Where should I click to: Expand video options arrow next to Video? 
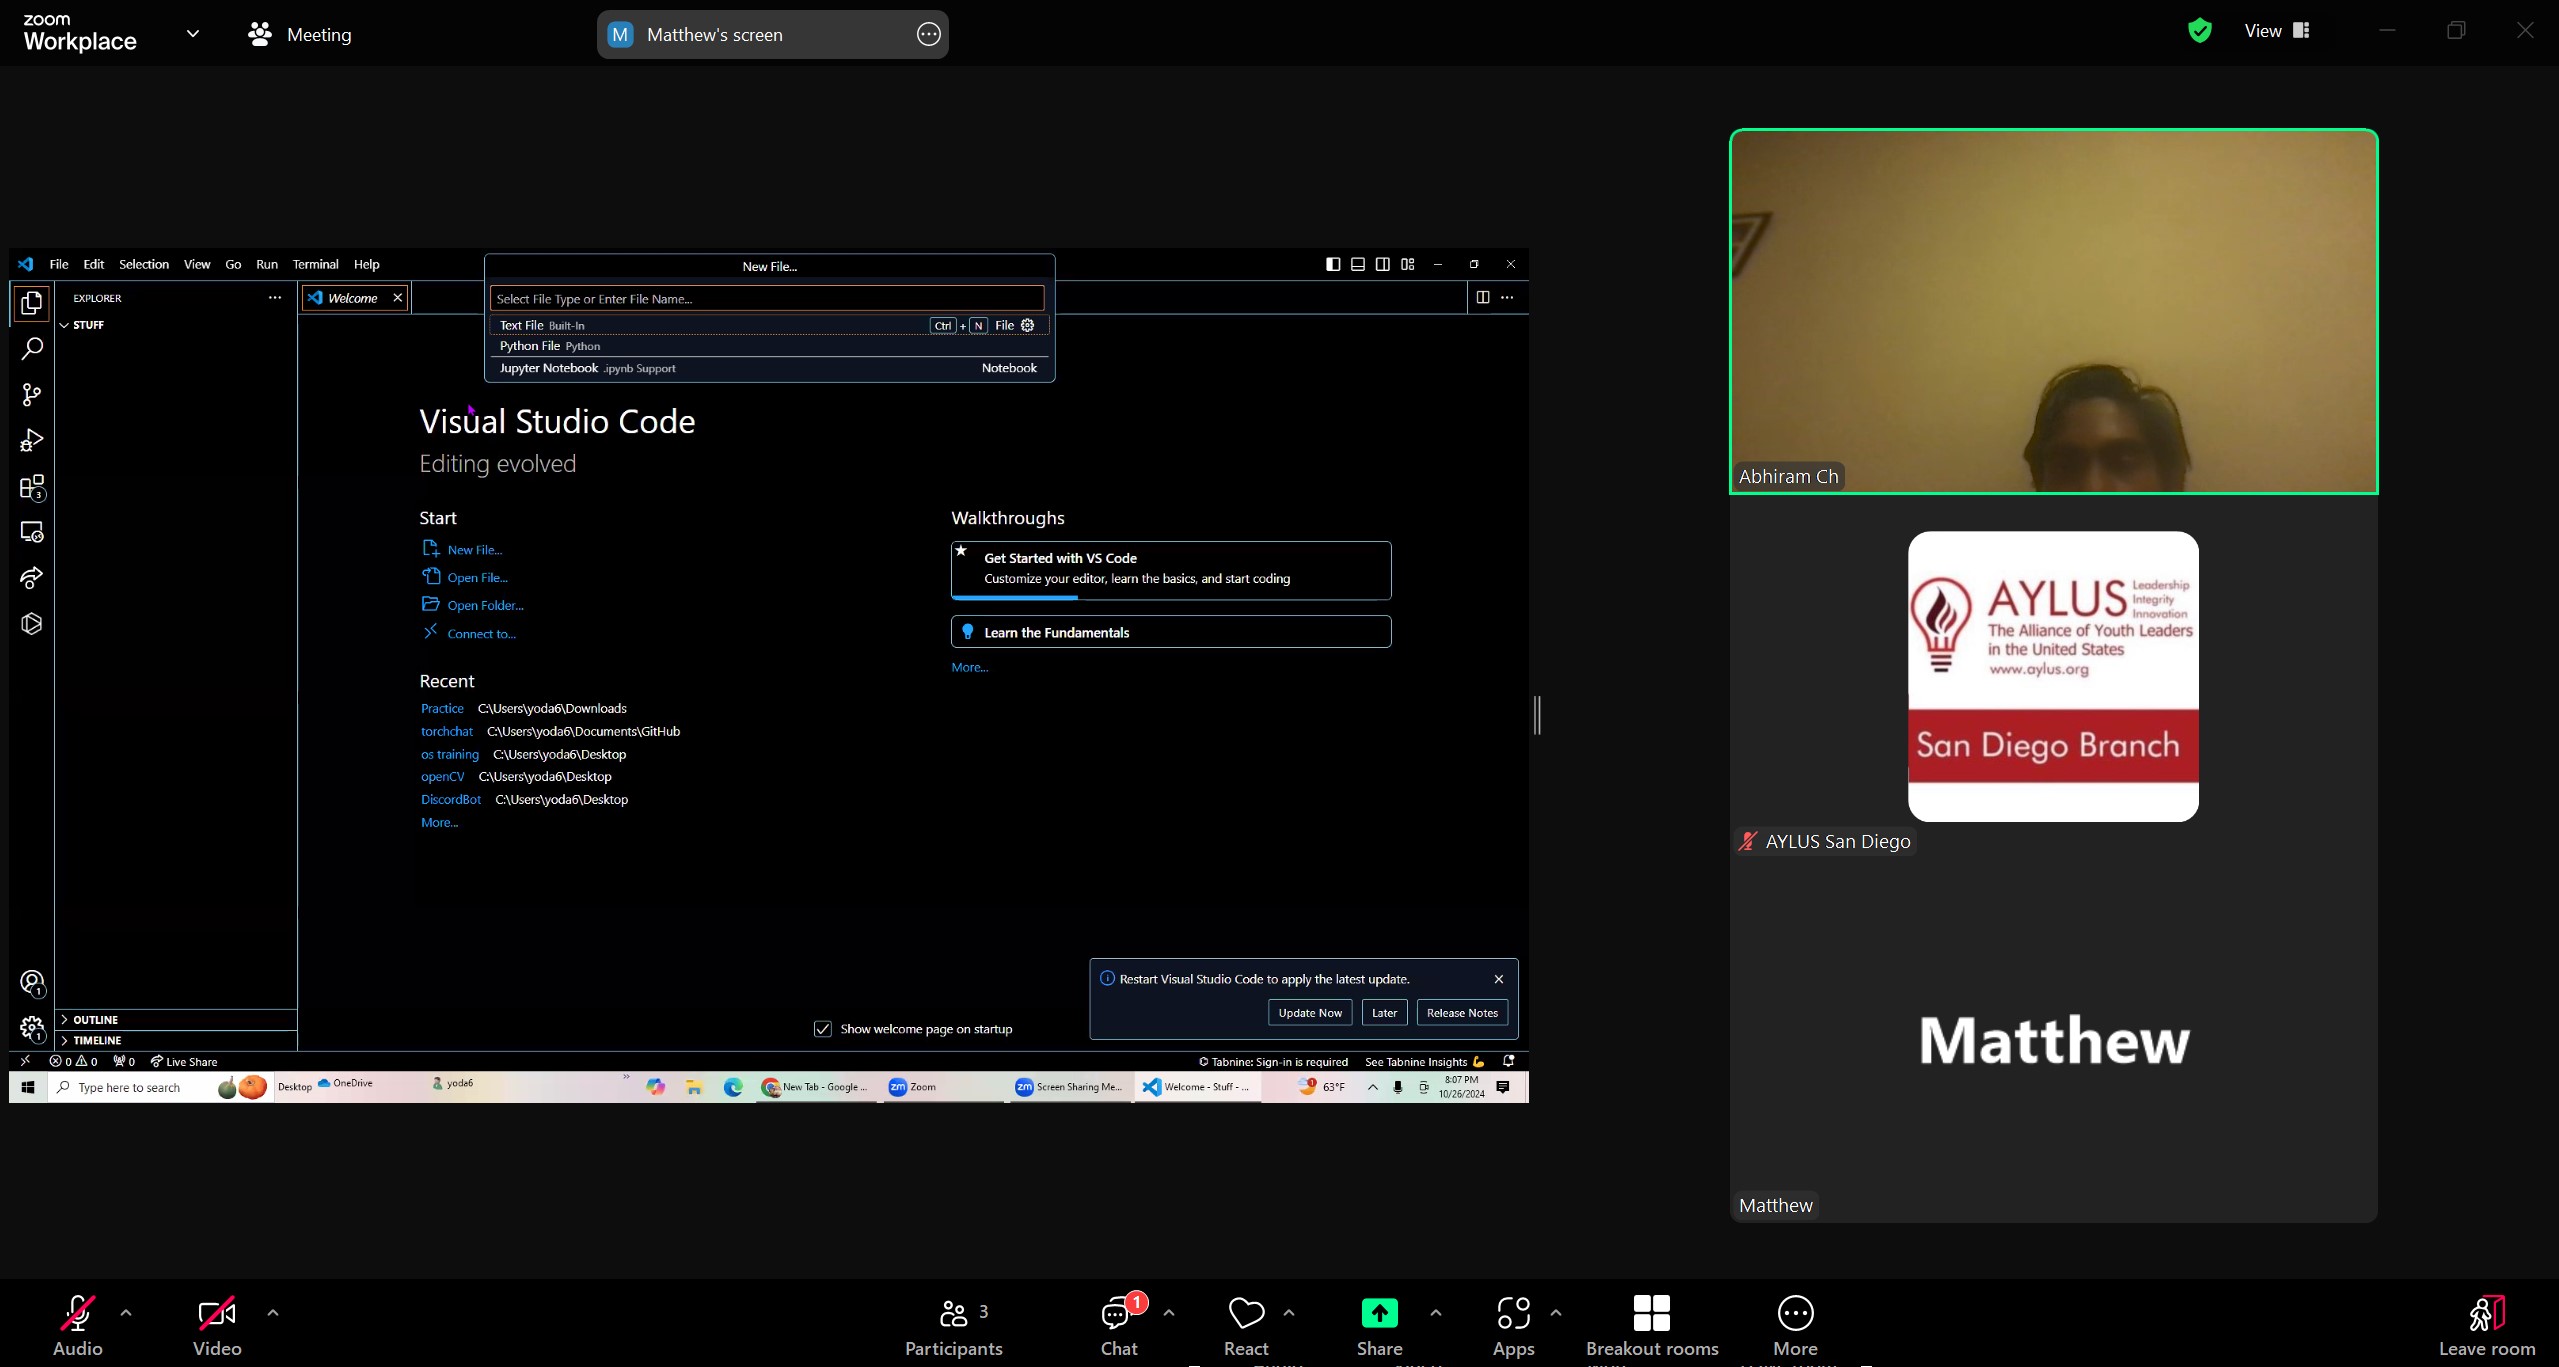tap(273, 1313)
